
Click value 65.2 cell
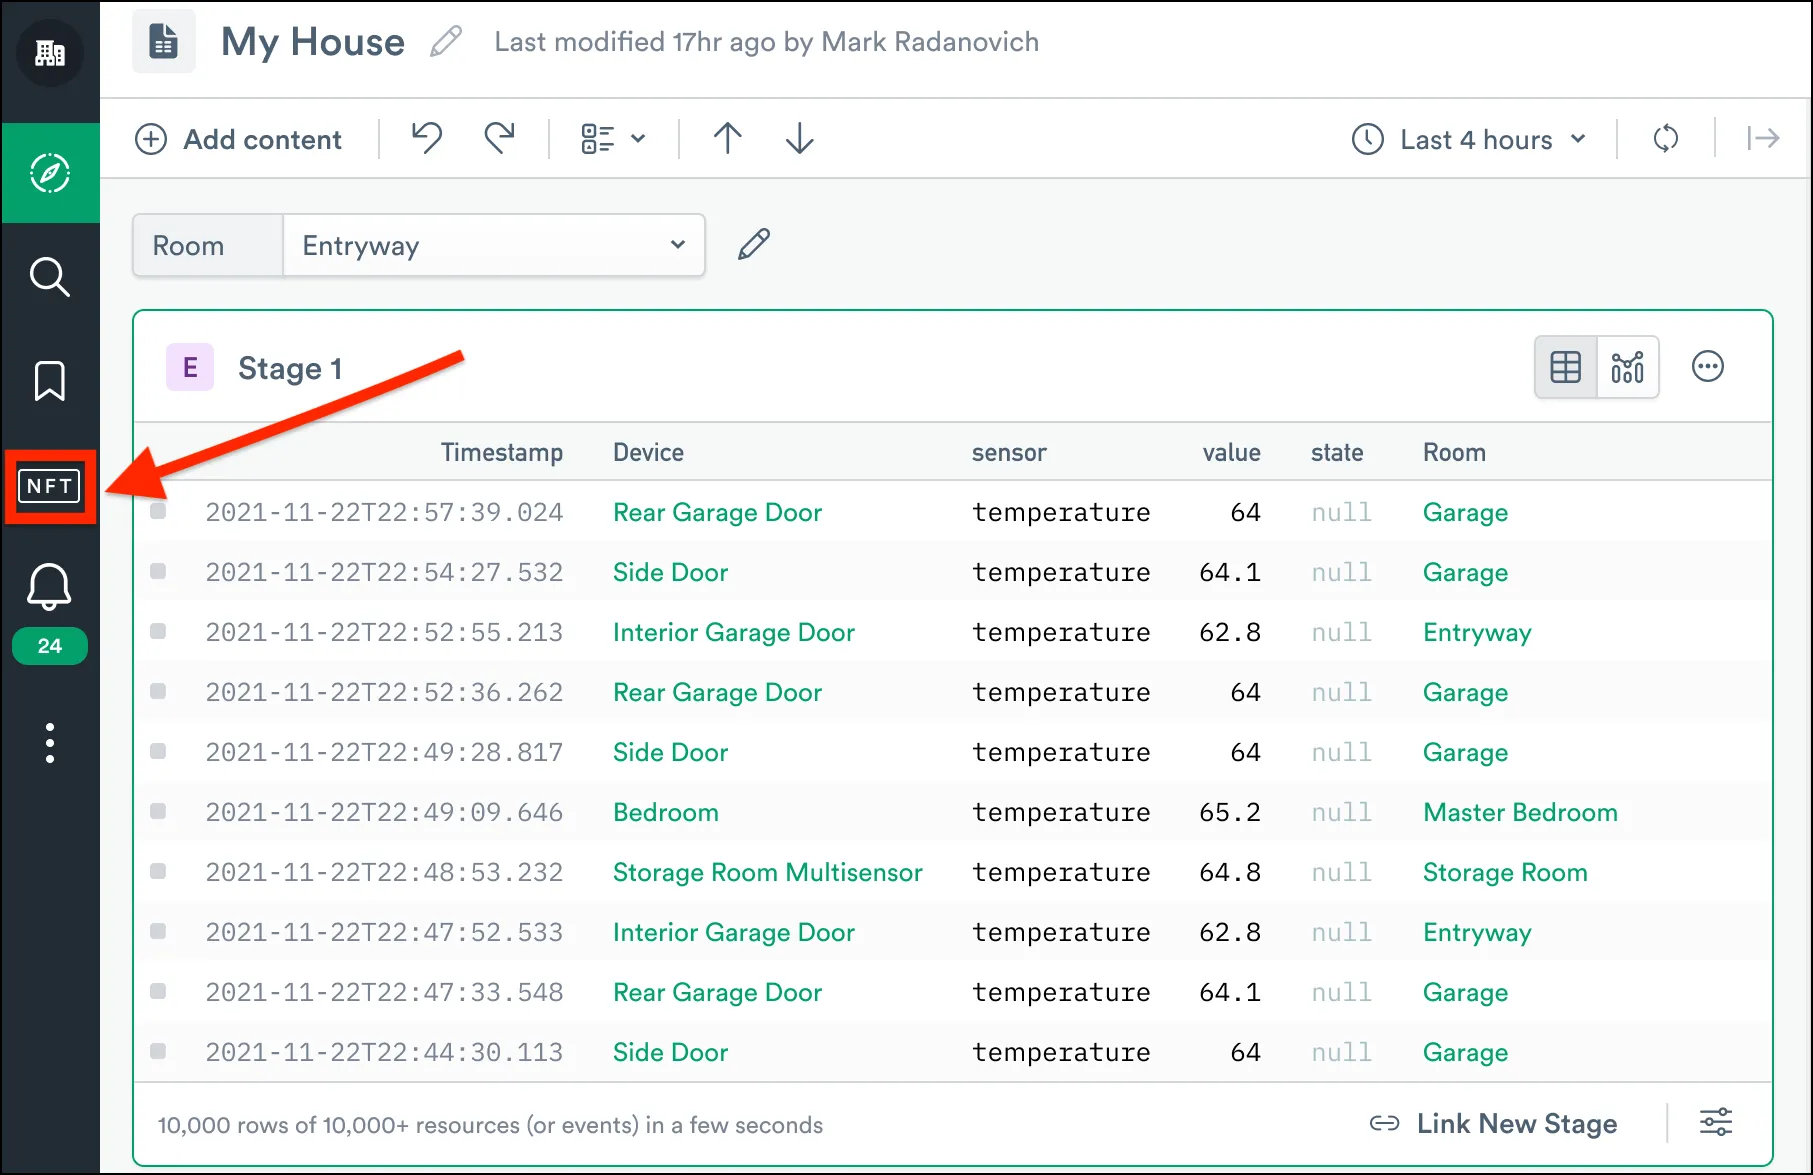tap(1230, 812)
